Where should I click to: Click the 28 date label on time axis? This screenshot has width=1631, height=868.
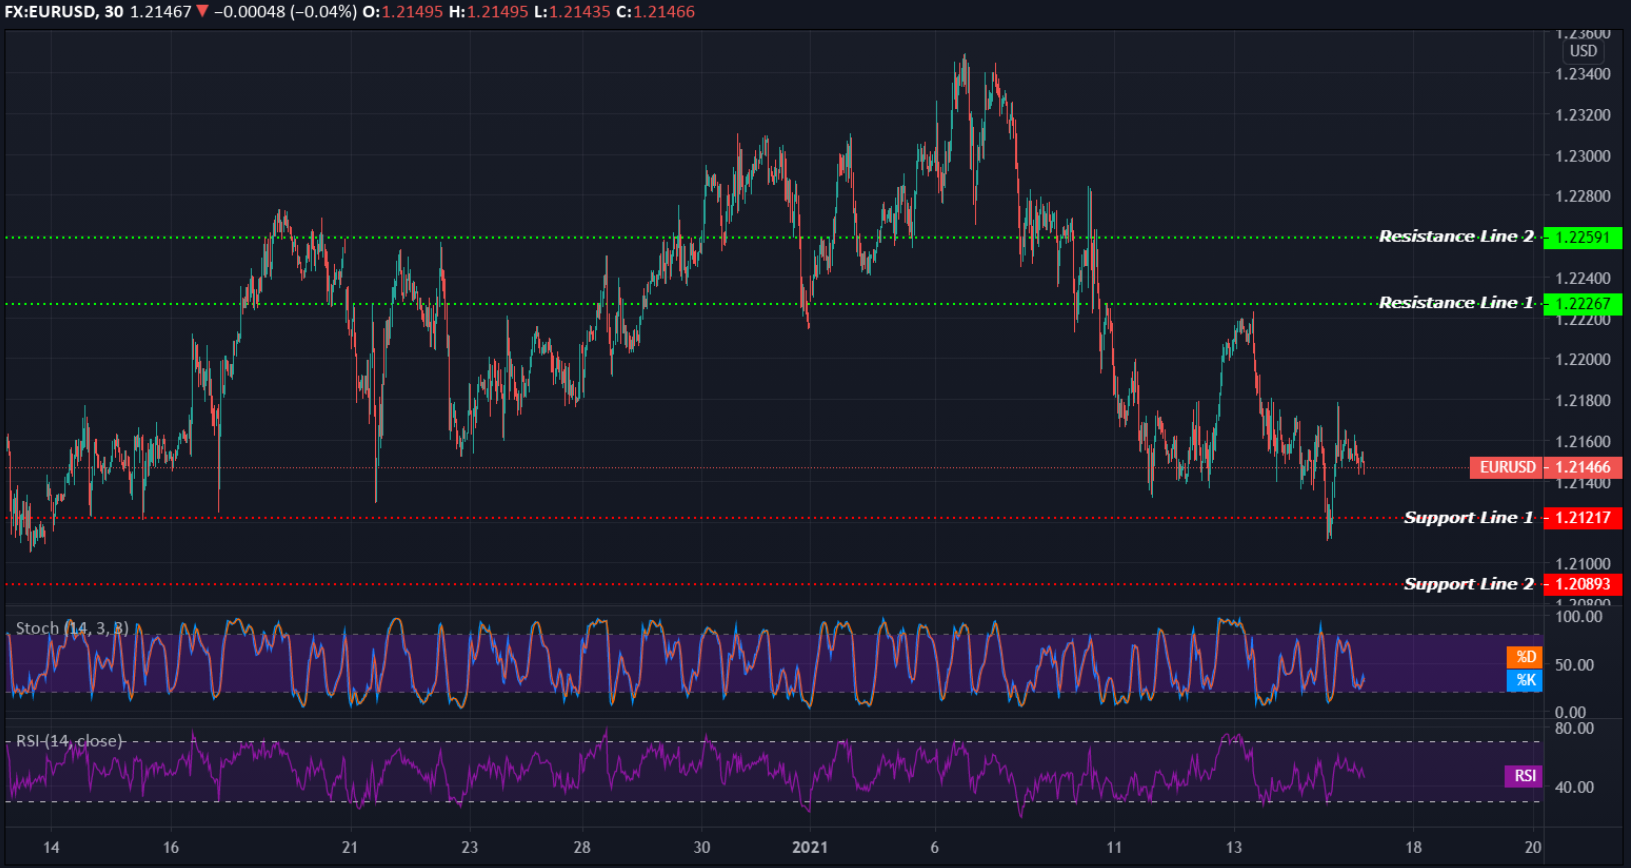582,847
